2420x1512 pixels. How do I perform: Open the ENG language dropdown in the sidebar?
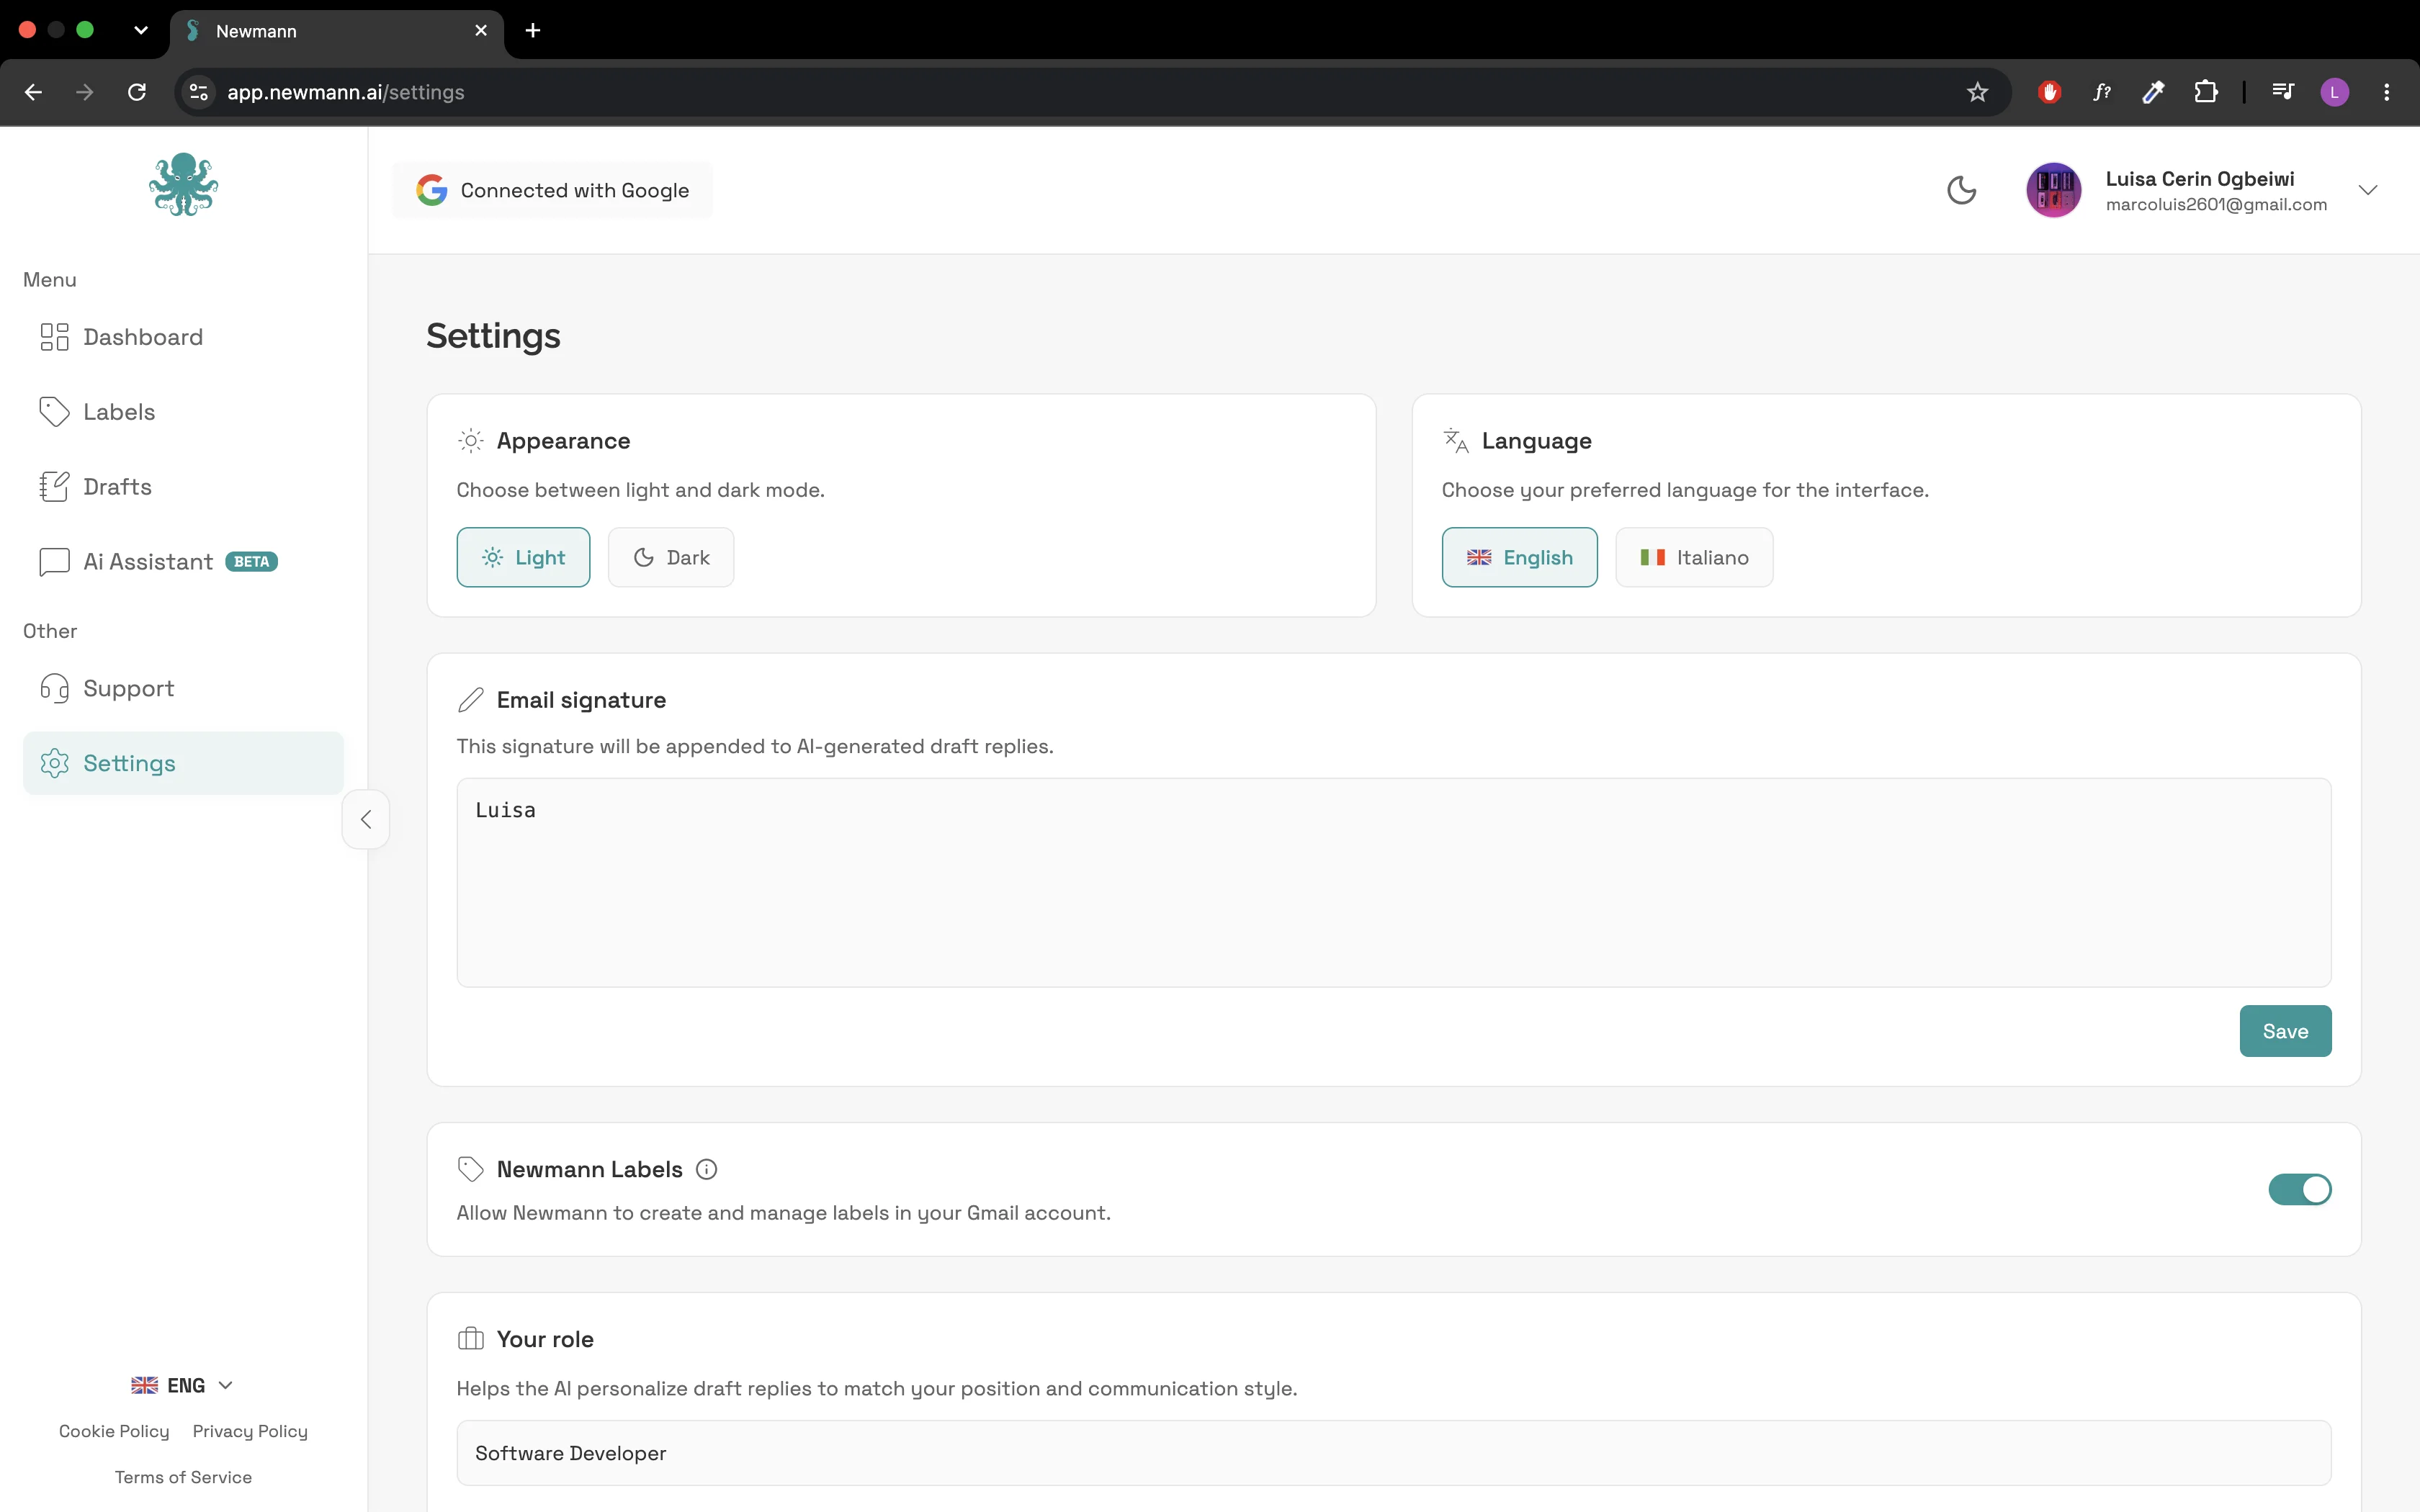coord(183,1385)
